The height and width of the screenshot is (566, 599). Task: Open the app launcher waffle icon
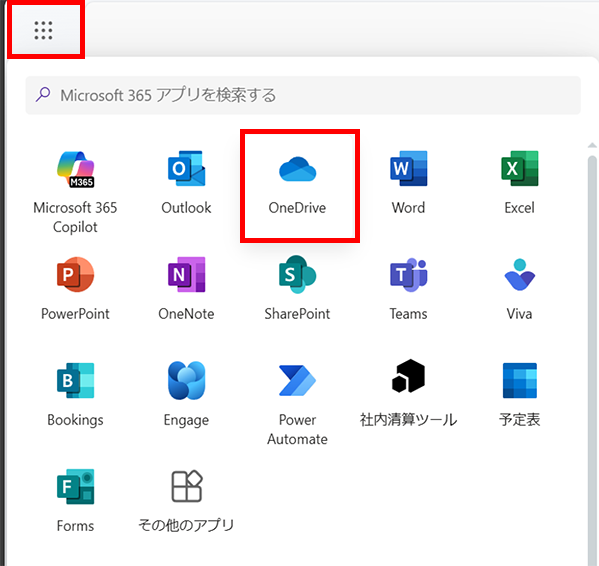click(43, 31)
